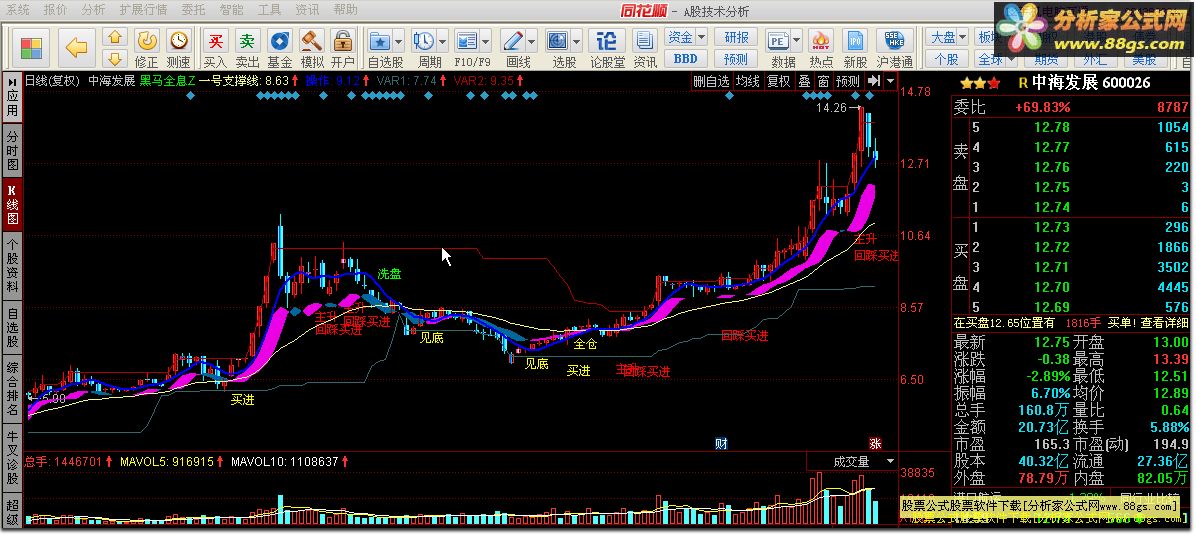Expand the PE 数据 dropdown arrow

point(796,40)
